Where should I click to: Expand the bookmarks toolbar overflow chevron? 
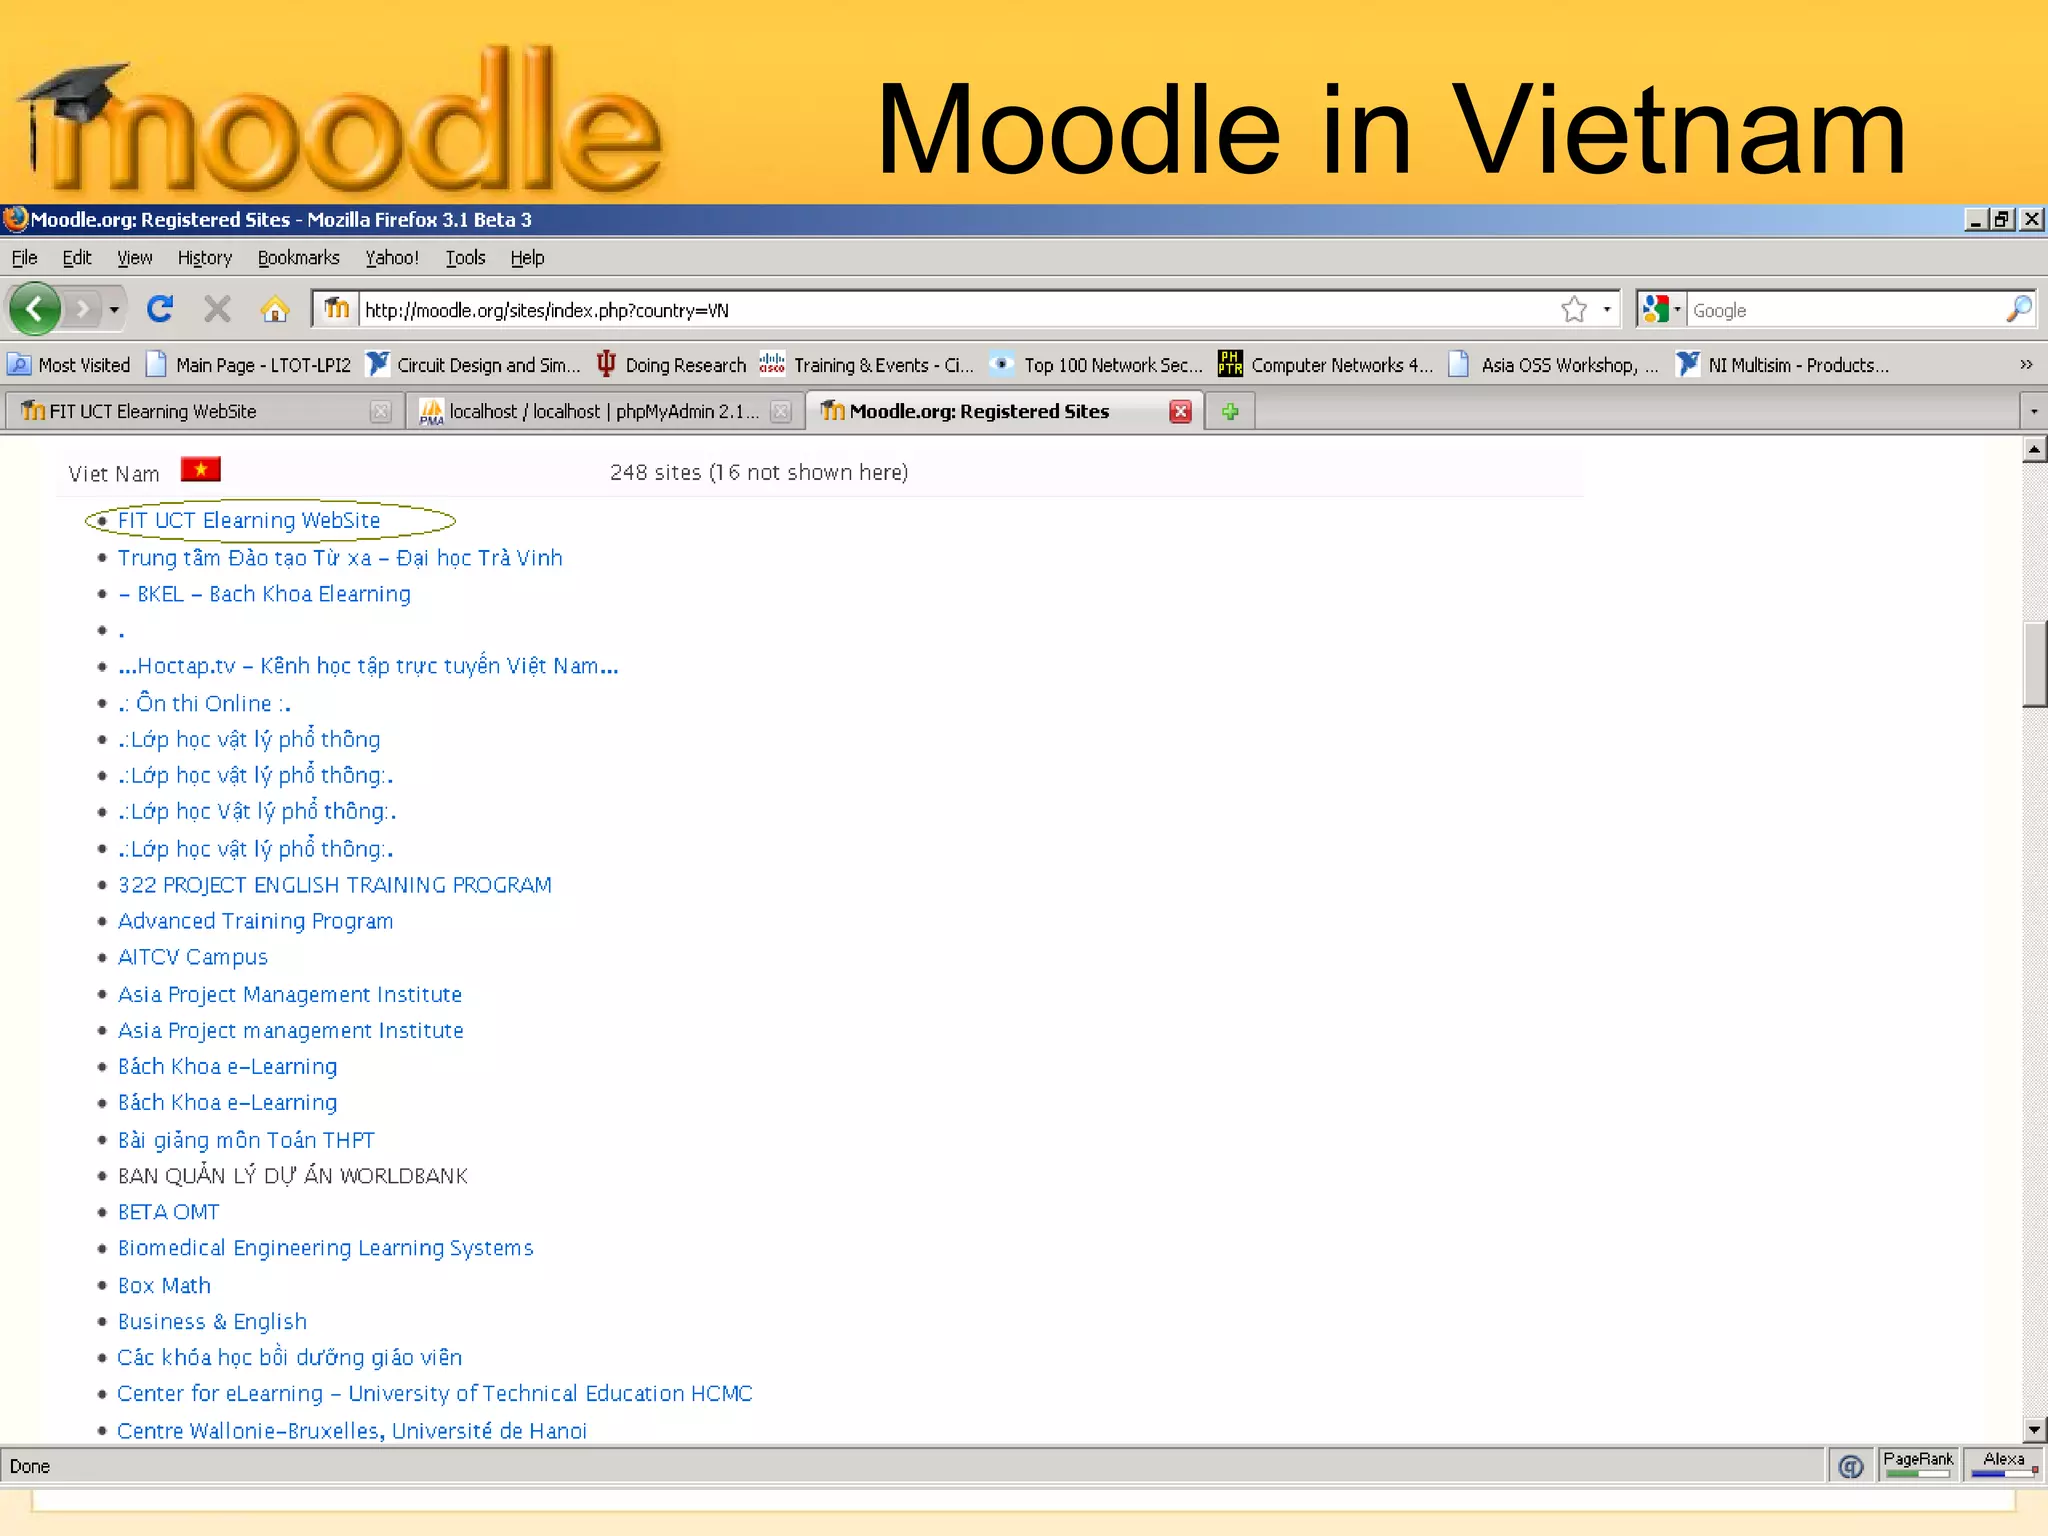[2026, 365]
